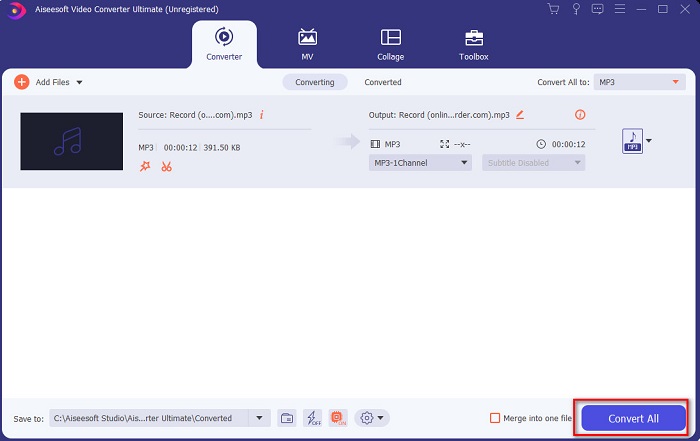Open the edit effects star-wand icon
700x441 pixels.
click(145, 166)
